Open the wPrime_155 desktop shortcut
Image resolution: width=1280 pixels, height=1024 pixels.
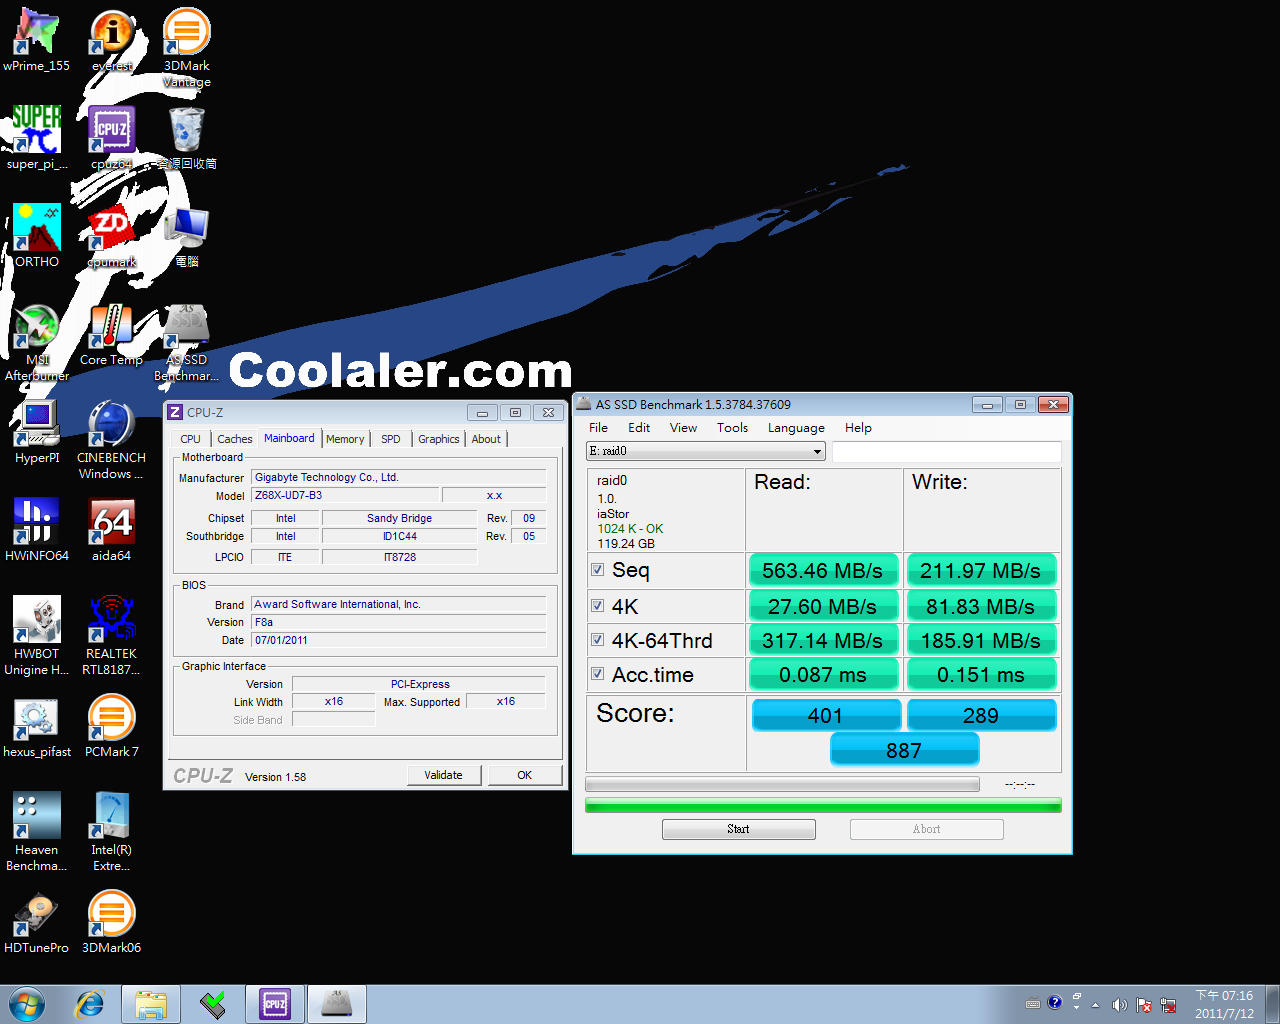37,40
